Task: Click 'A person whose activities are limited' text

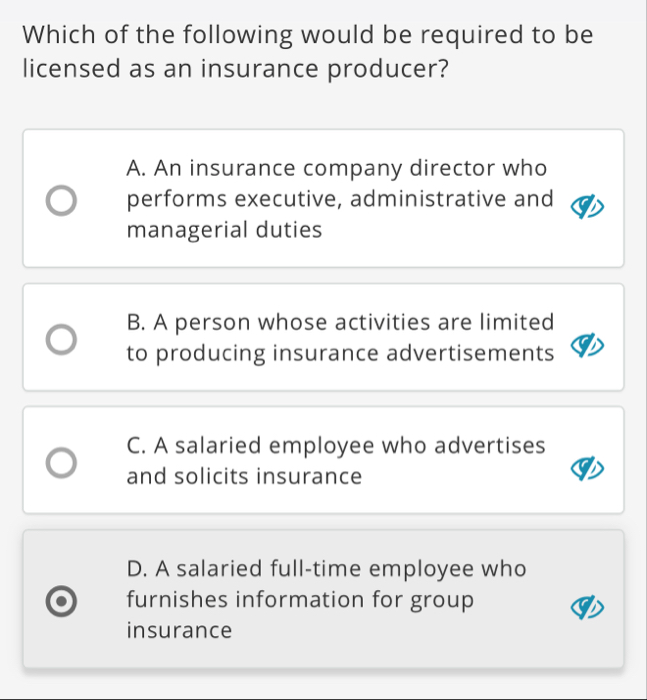Action: coord(340,323)
